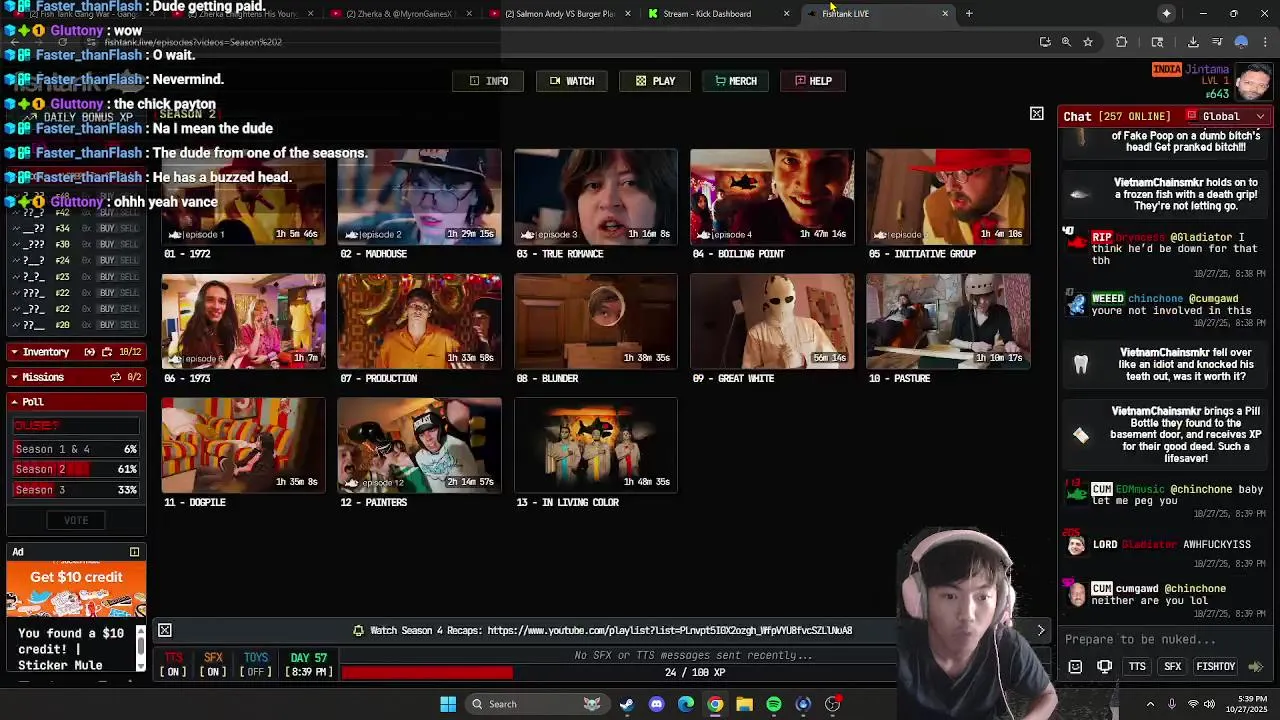Image resolution: width=1280 pixels, height=720 pixels.
Task: Click the Missions refresh icon
Action: pos(115,377)
